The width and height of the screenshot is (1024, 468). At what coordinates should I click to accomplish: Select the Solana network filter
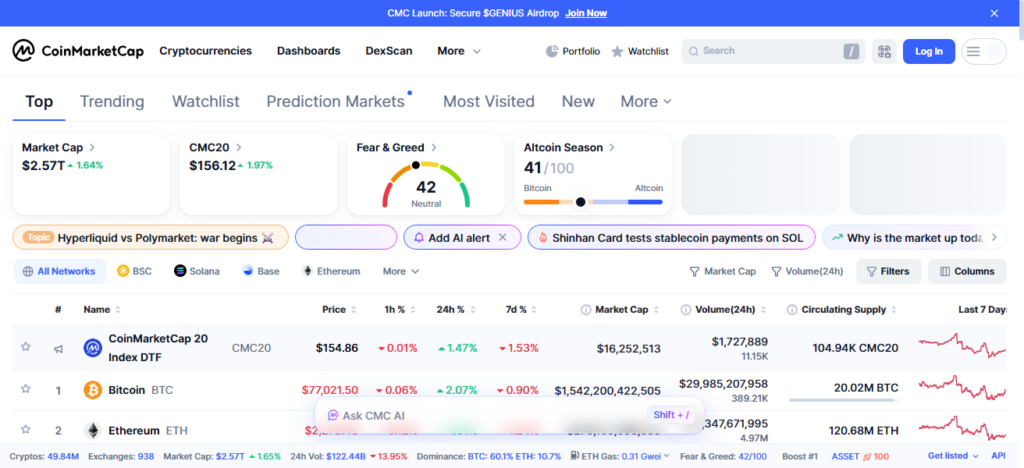point(197,271)
